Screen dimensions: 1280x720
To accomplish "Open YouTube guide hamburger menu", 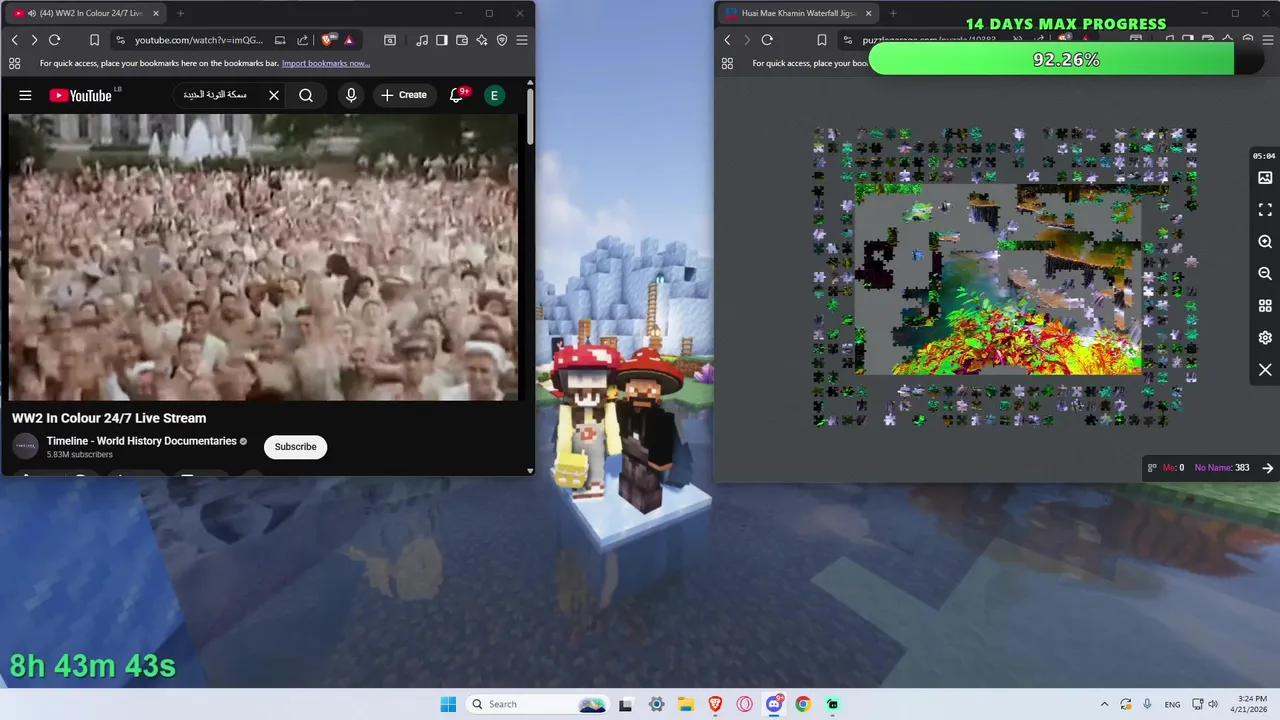I will 25,95.
